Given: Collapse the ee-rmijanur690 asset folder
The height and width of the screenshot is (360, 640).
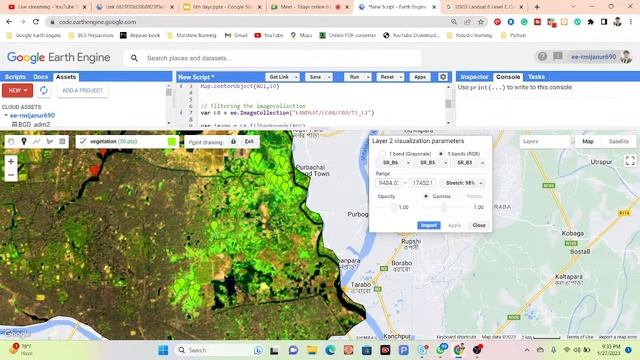Looking at the screenshot, I should point(6,116).
